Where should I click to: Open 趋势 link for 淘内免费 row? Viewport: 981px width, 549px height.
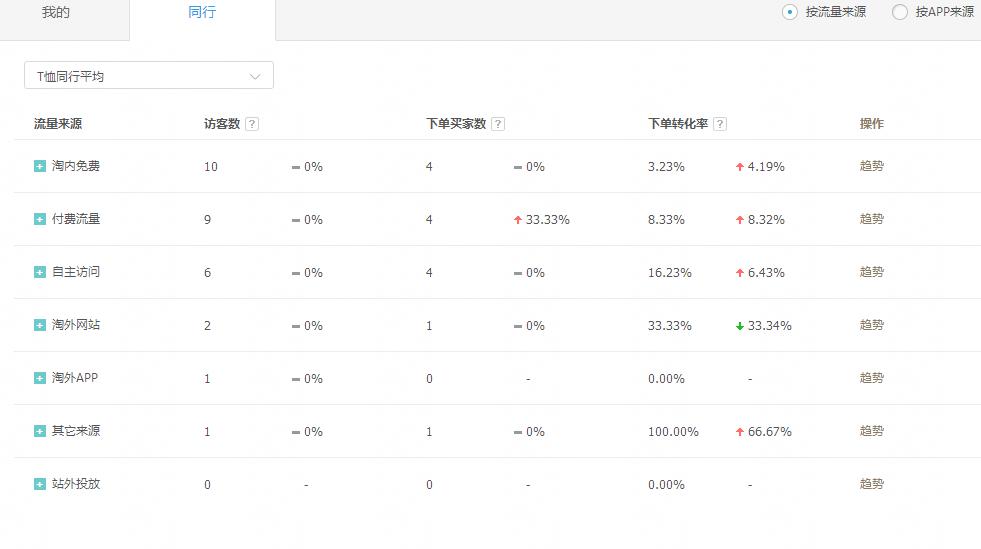click(x=871, y=166)
